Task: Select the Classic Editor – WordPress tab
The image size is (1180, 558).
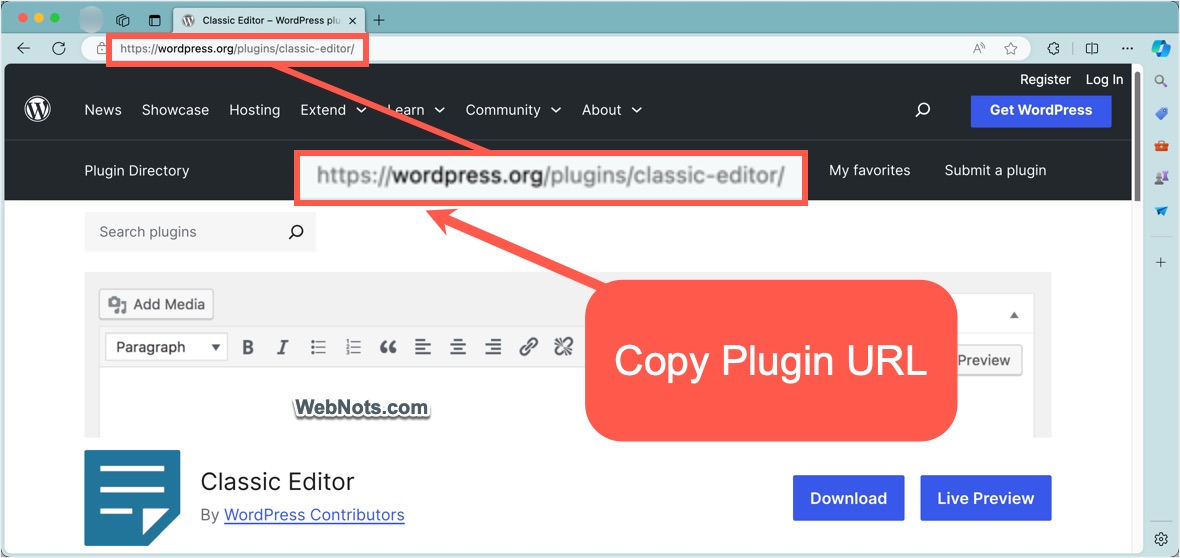Action: tap(268, 20)
